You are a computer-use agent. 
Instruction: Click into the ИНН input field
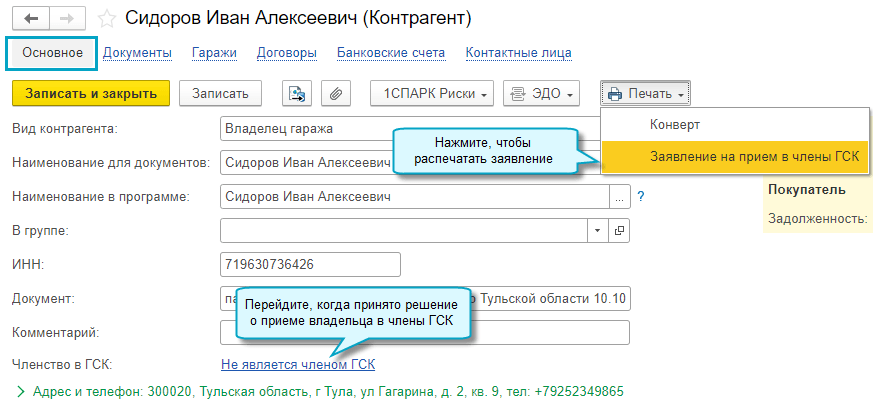pos(309,264)
